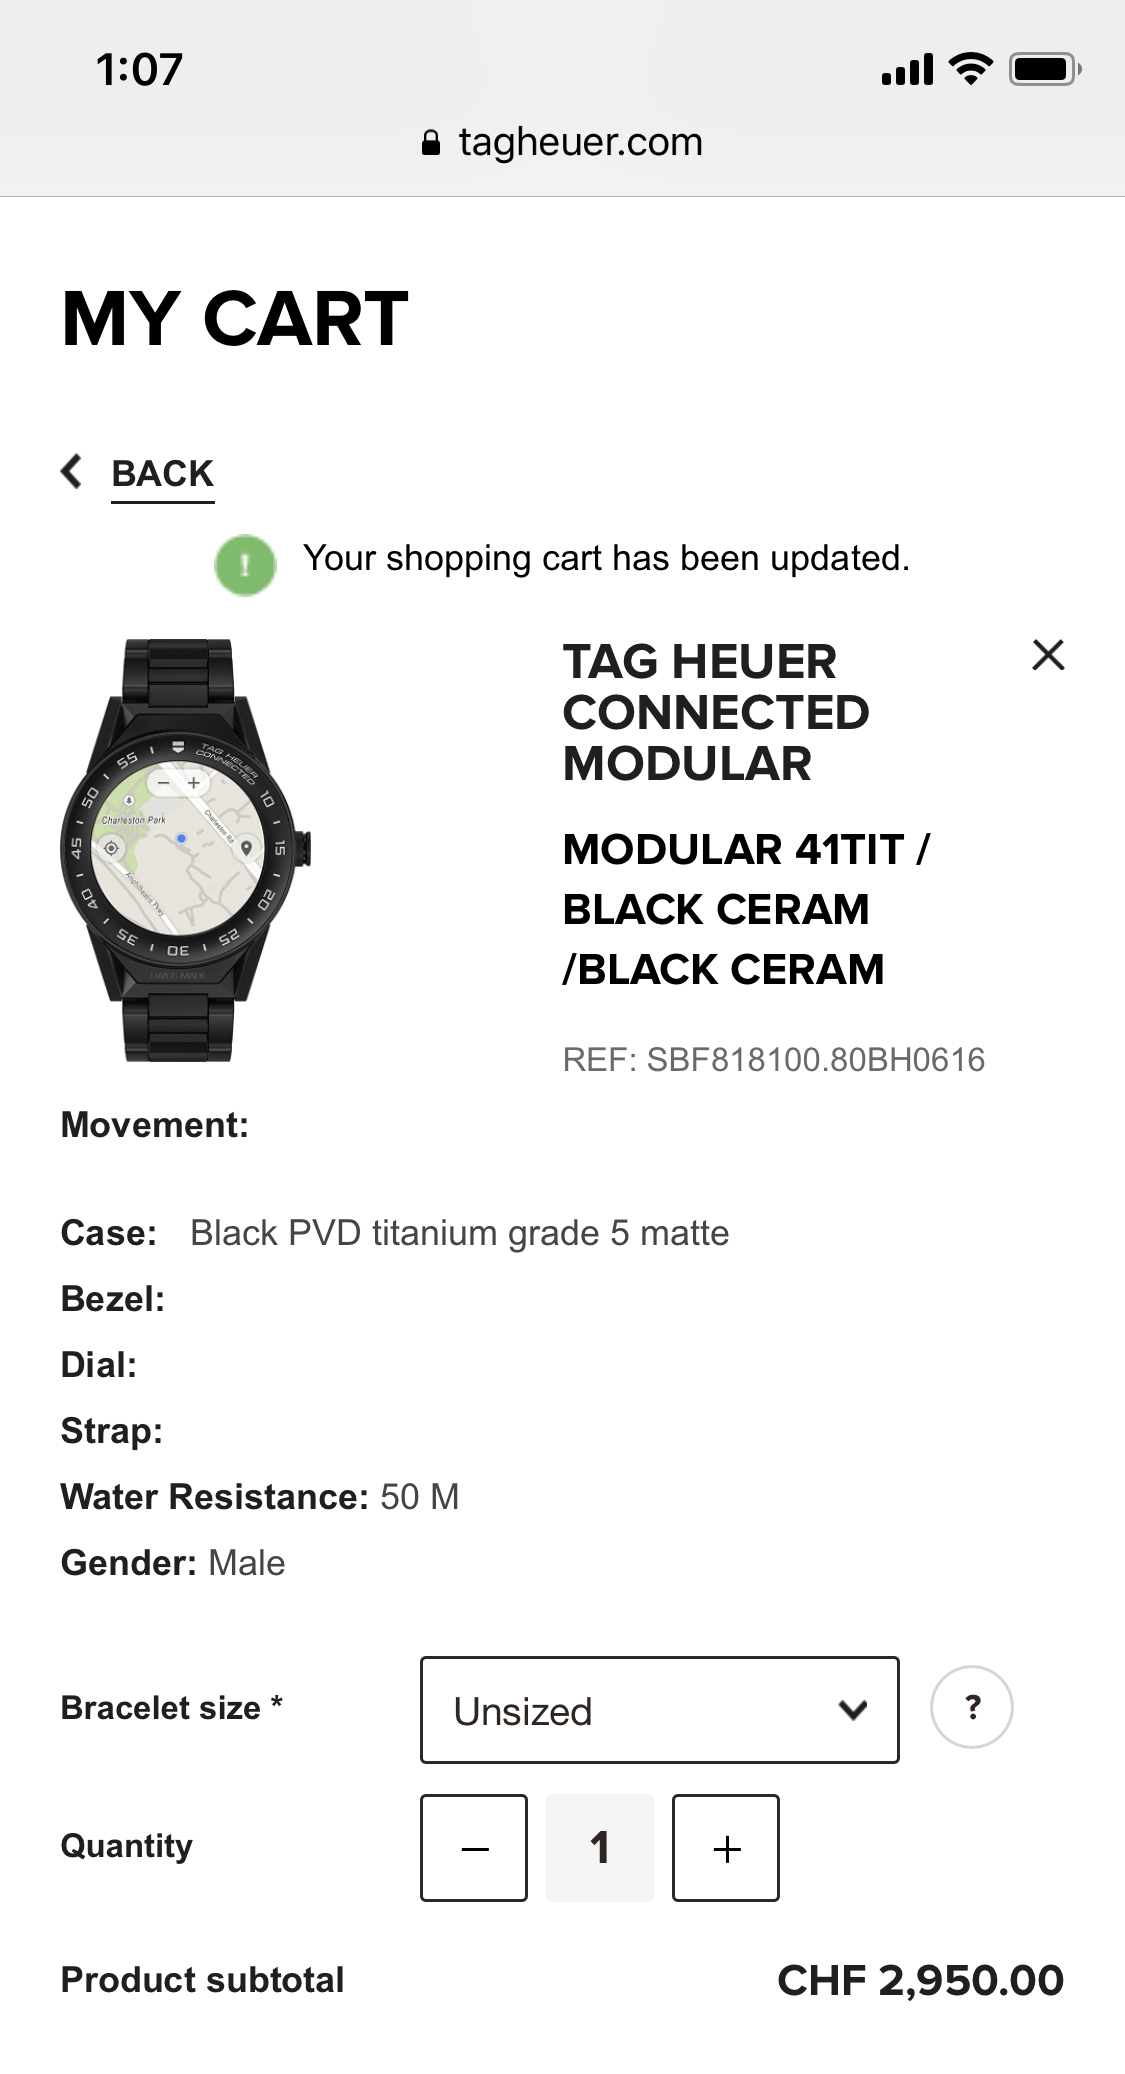This screenshot has width=1125, height=2074.
Task: Click the lock icon in address bar
Action: click(x=431, y=143)
